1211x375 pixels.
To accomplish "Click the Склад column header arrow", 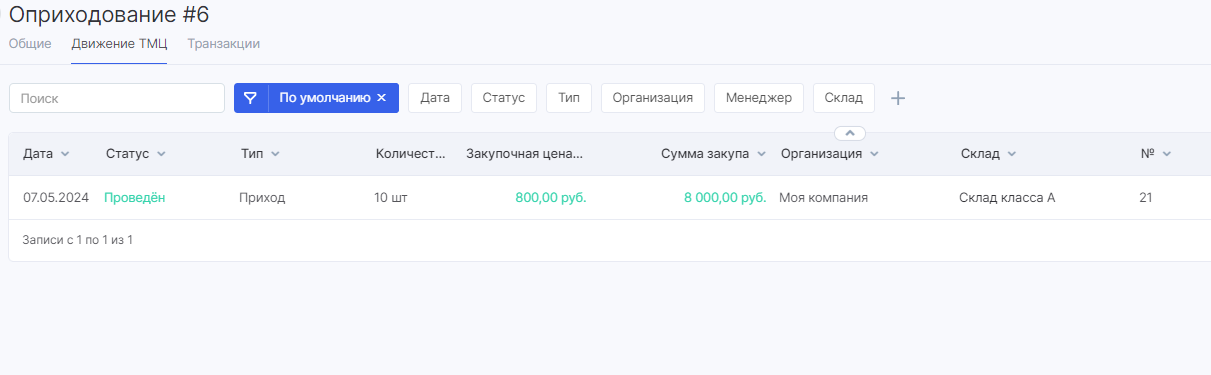I will (x=1012, y=154).
